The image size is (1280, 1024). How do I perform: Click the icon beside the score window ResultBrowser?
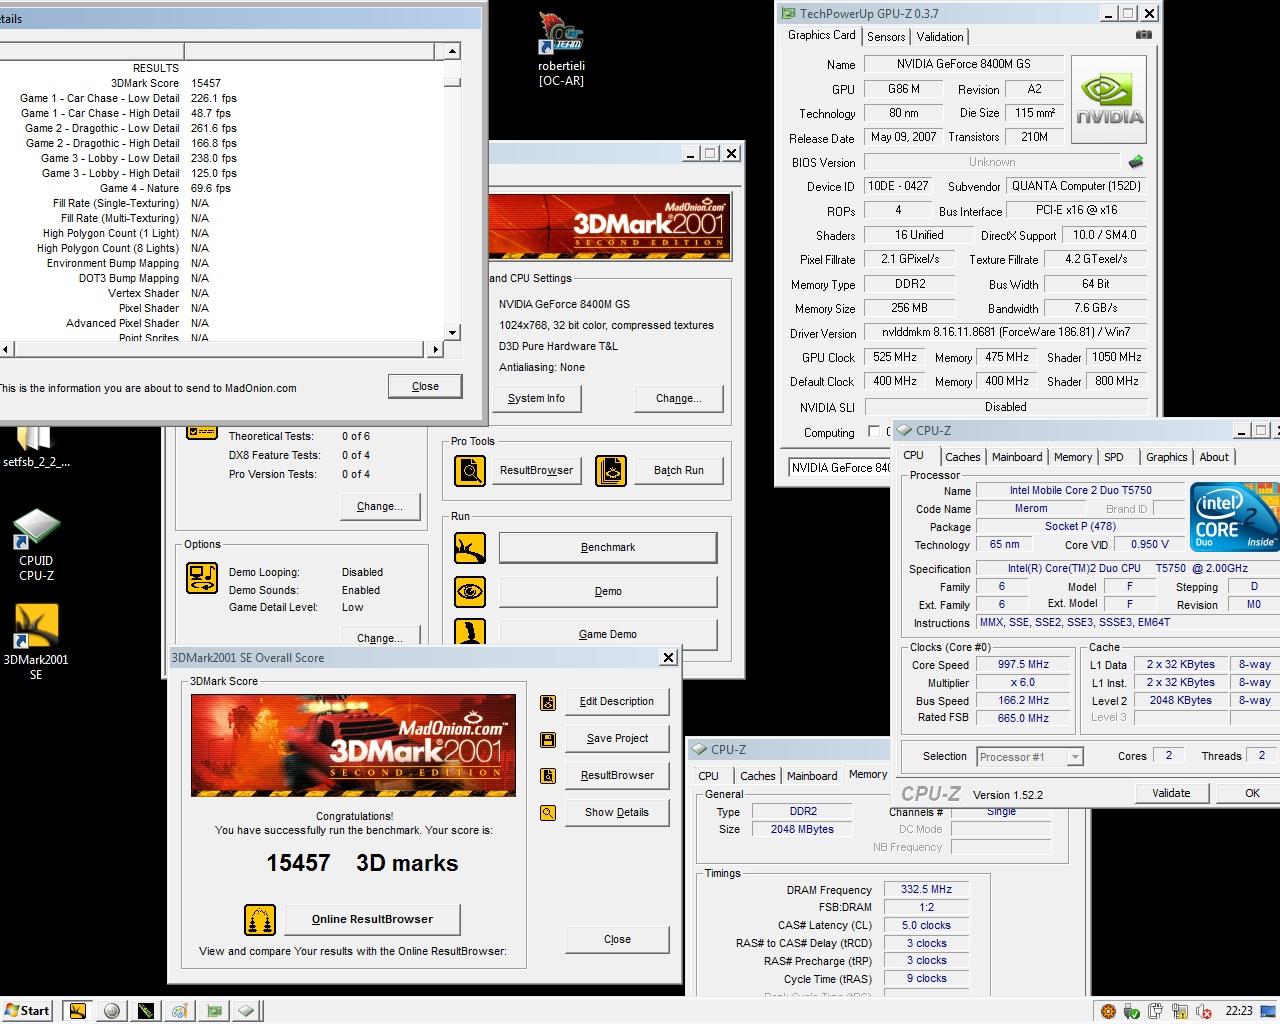pos(548,776)
